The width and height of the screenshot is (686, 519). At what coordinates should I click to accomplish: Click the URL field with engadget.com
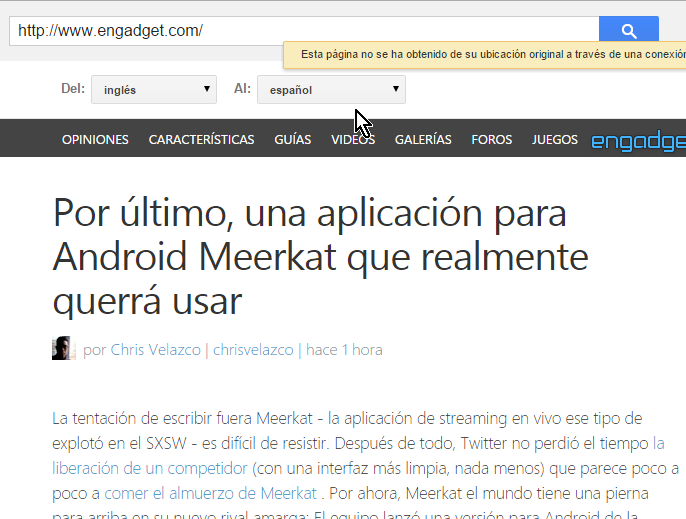click(304, 31)
